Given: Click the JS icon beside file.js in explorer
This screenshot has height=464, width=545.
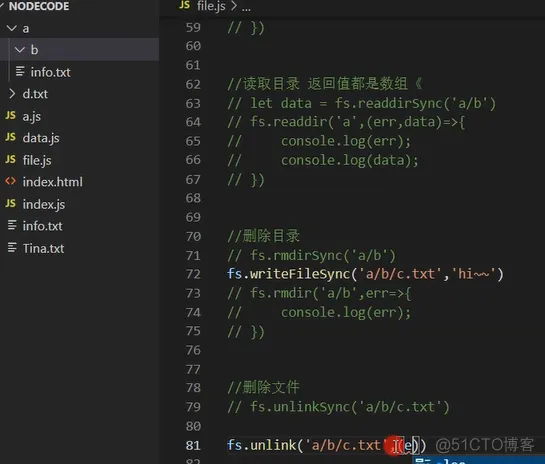Looking at the screenshot, I should 10,159.
